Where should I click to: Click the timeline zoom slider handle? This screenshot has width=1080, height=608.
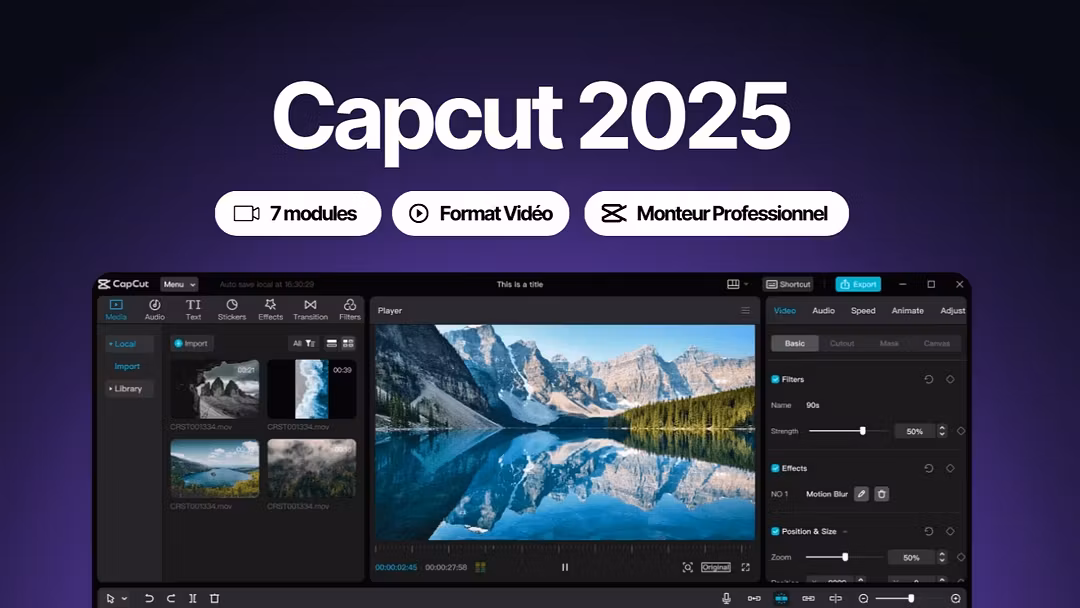pos(911,598)
